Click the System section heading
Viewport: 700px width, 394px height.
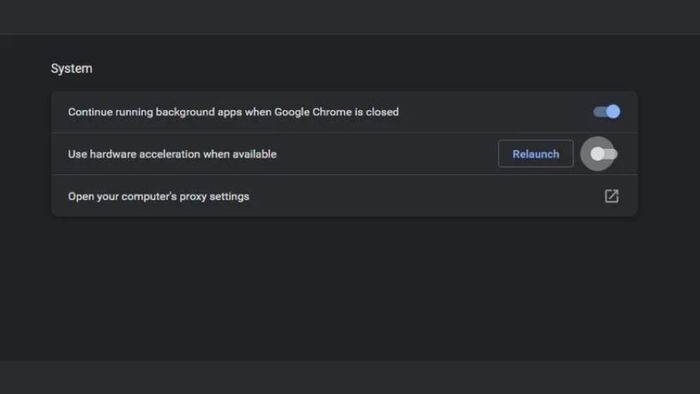71,69
